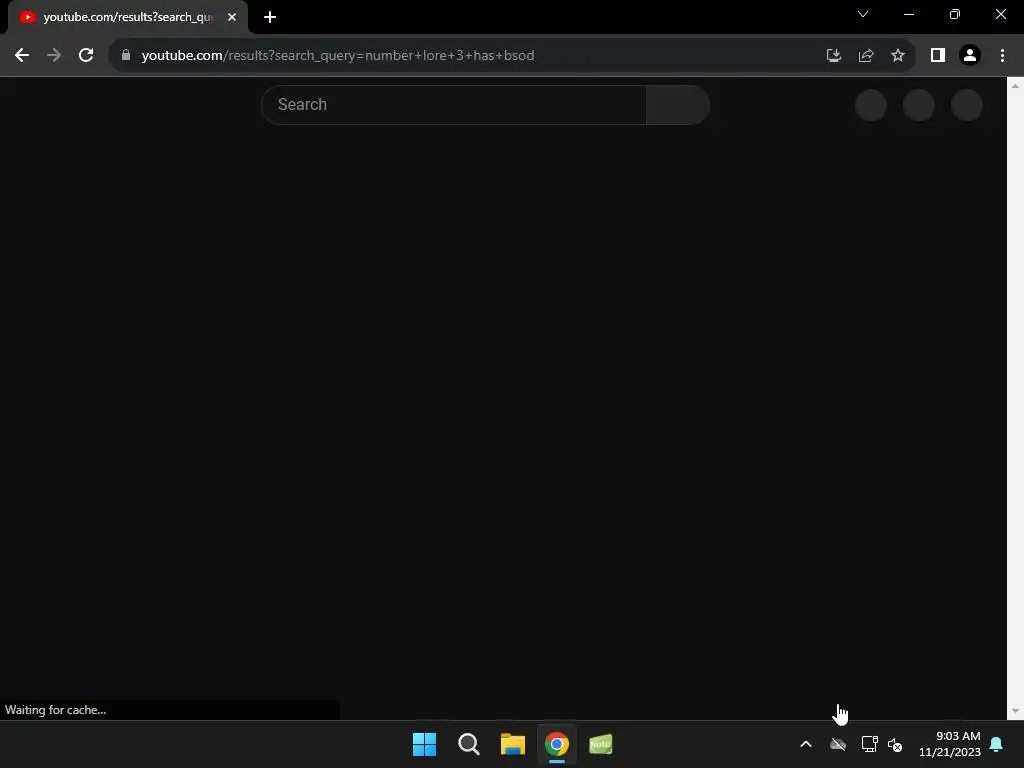Click the muted volume tray icon
This screenshot has height=768, width=1024.
point(895,744)
